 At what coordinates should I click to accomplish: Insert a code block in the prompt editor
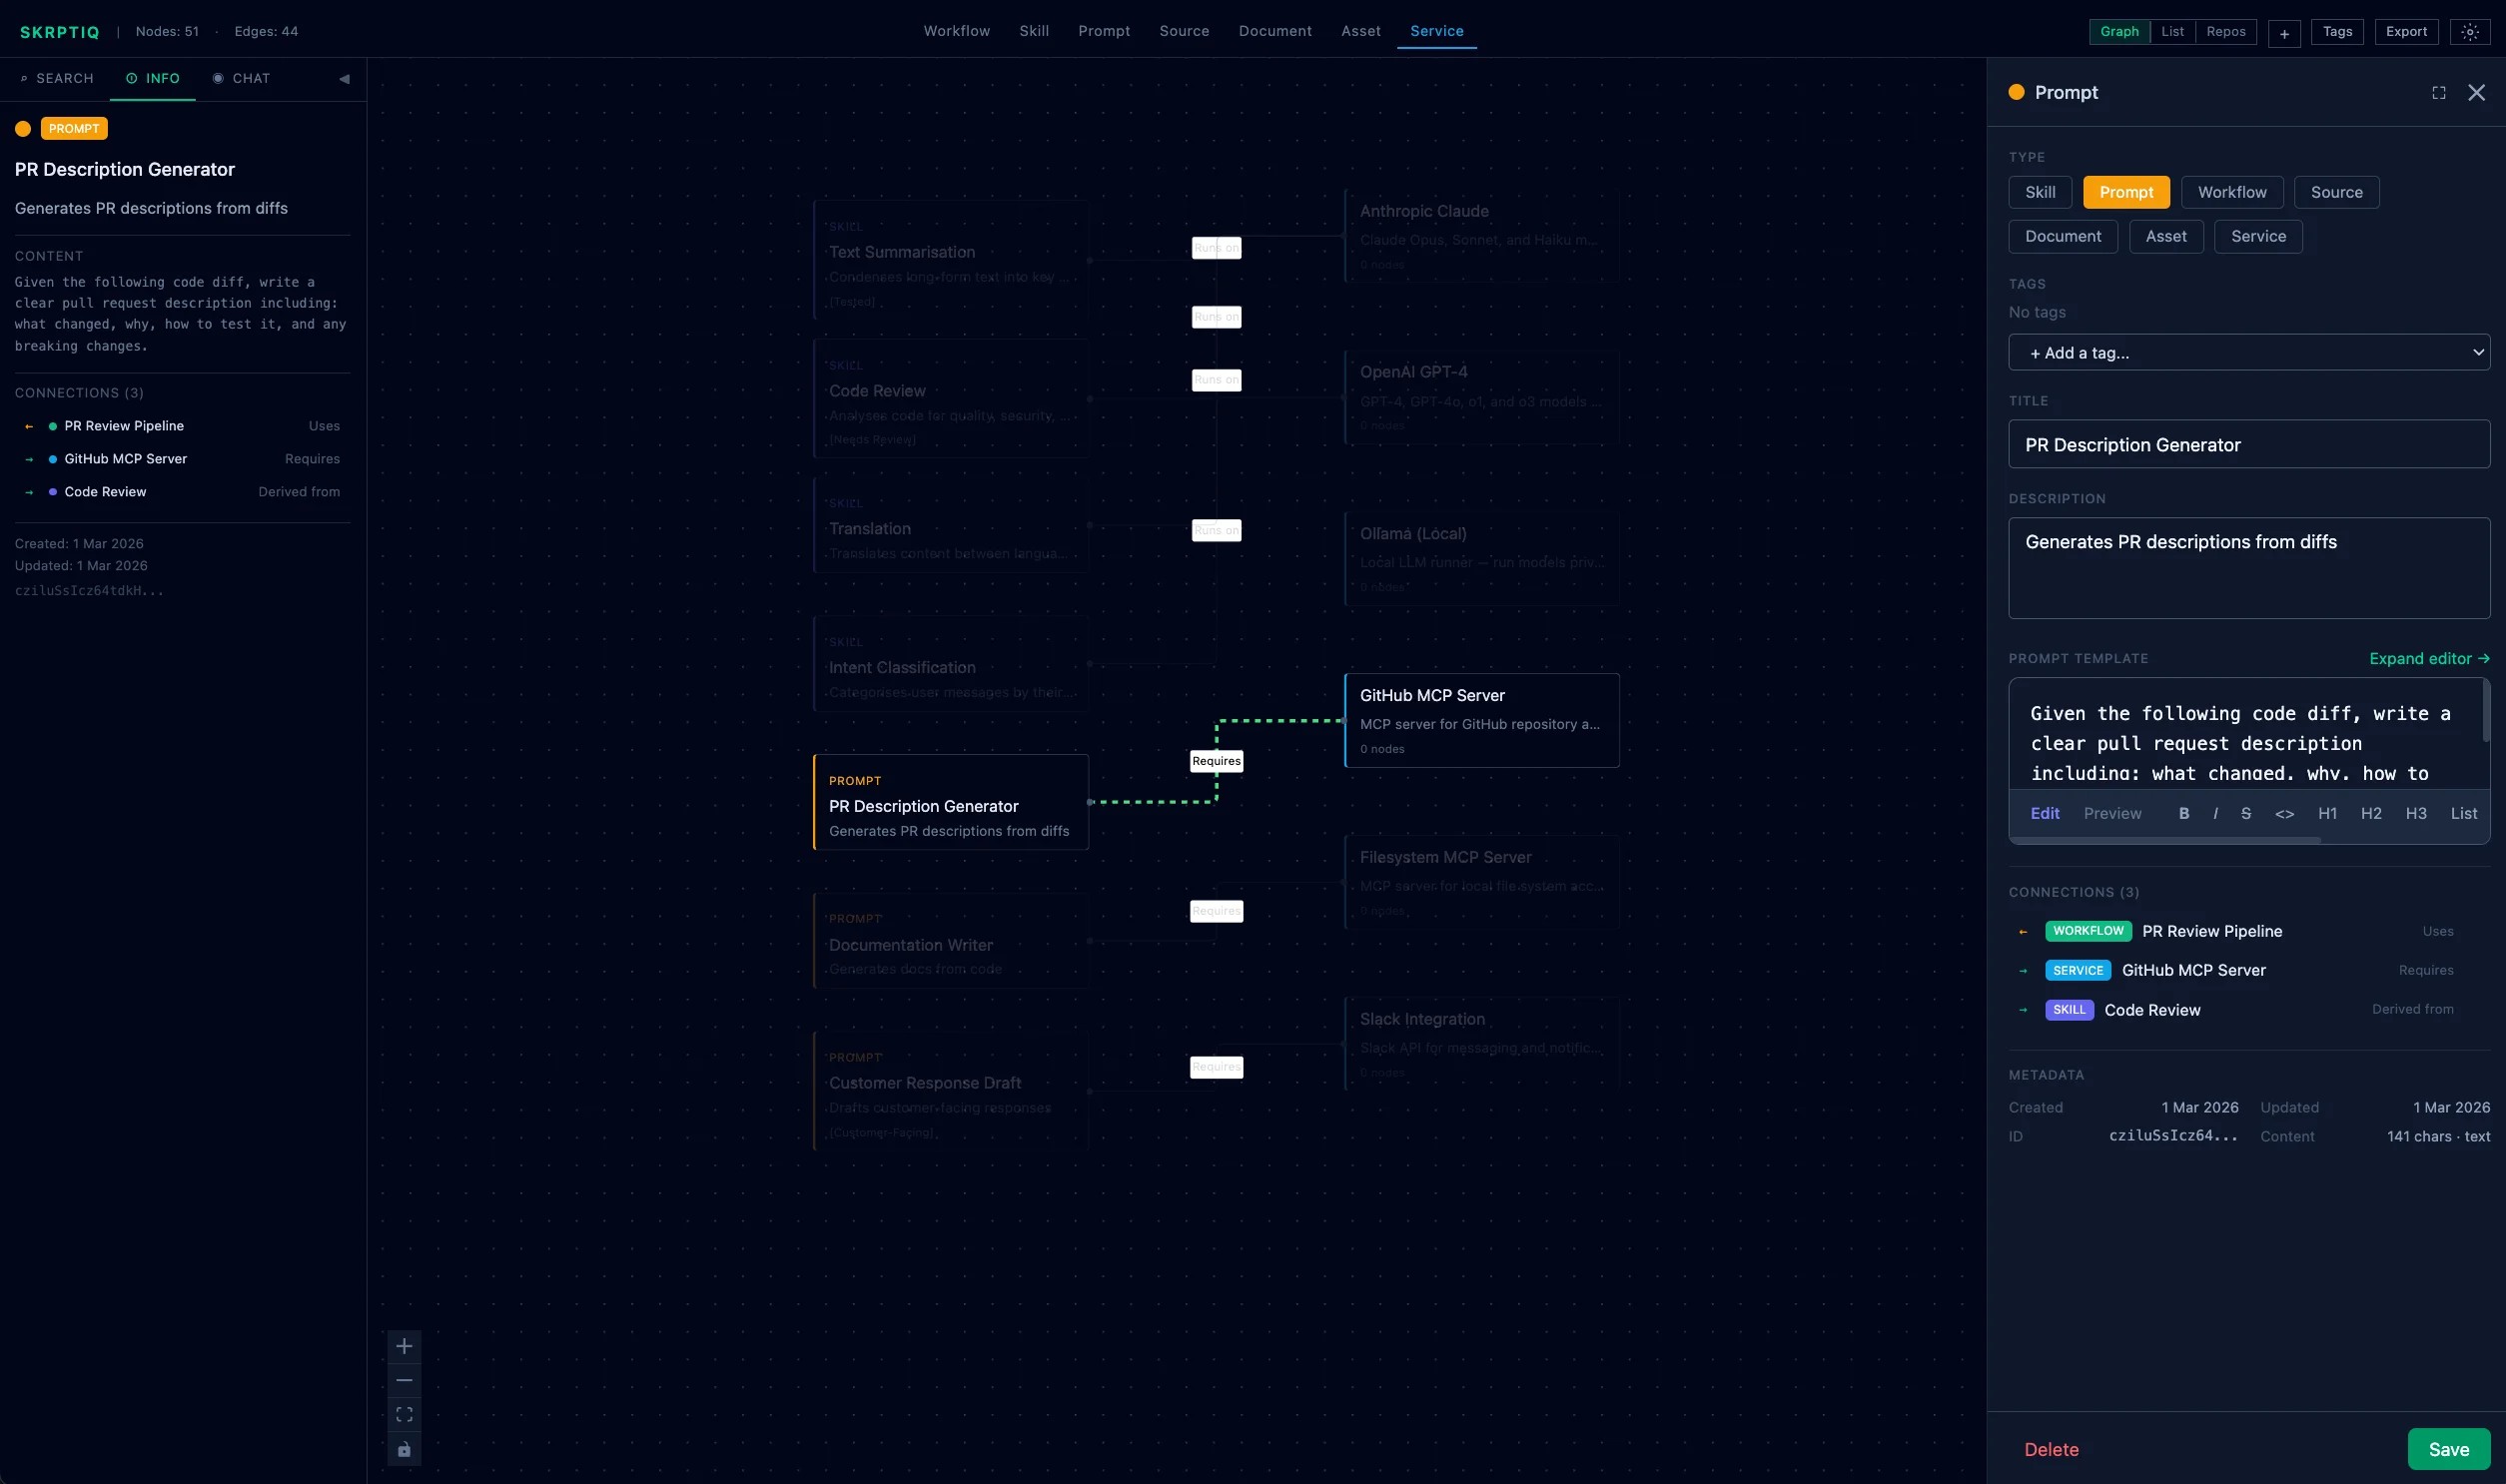coord(2284,813)
